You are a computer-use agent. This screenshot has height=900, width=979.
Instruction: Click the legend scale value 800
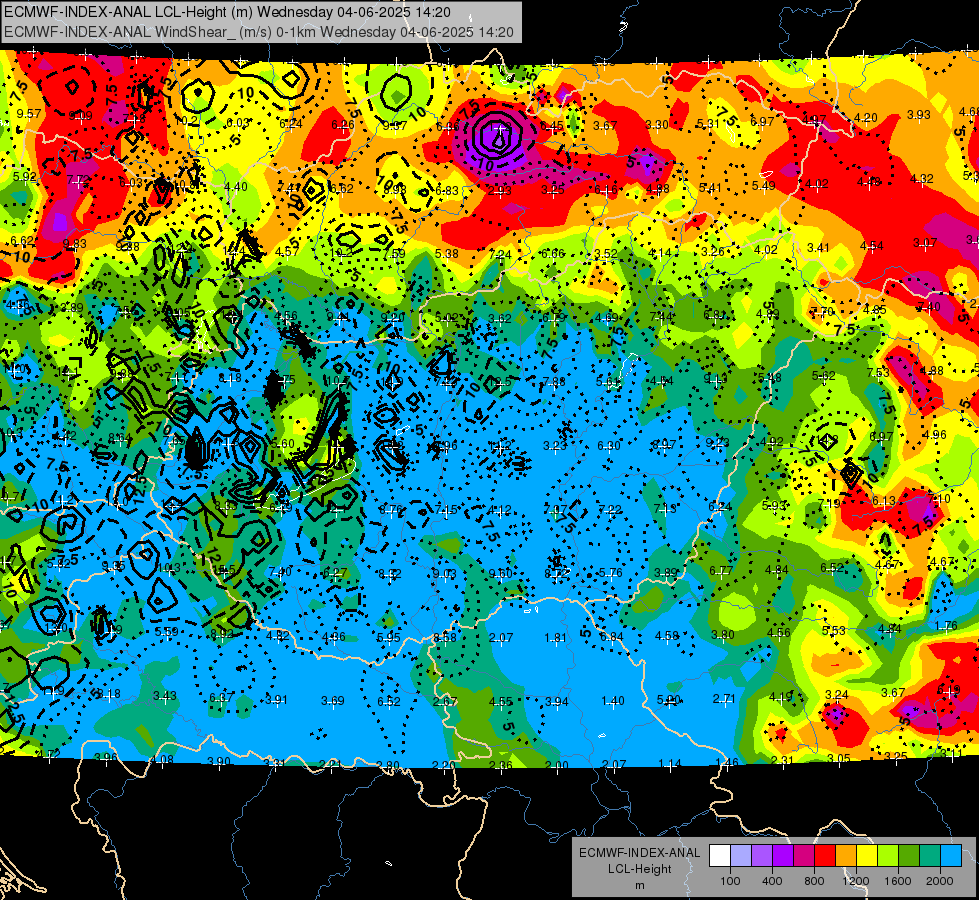click(x=814, y=881)
